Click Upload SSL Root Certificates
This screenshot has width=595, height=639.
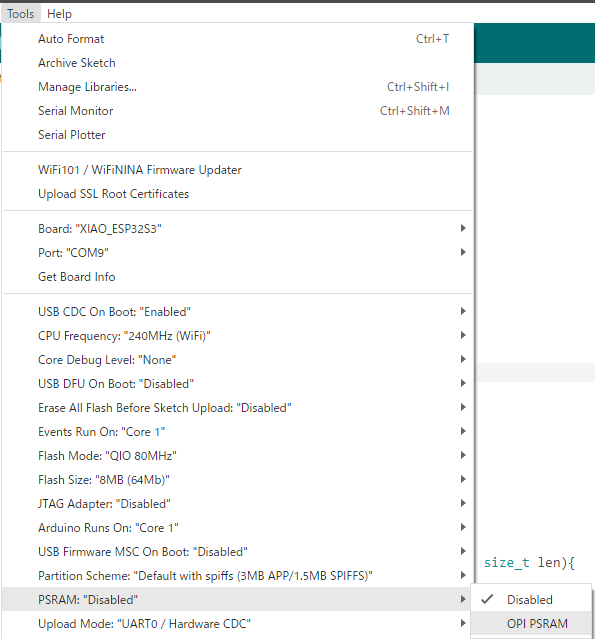tap(238, 194)
